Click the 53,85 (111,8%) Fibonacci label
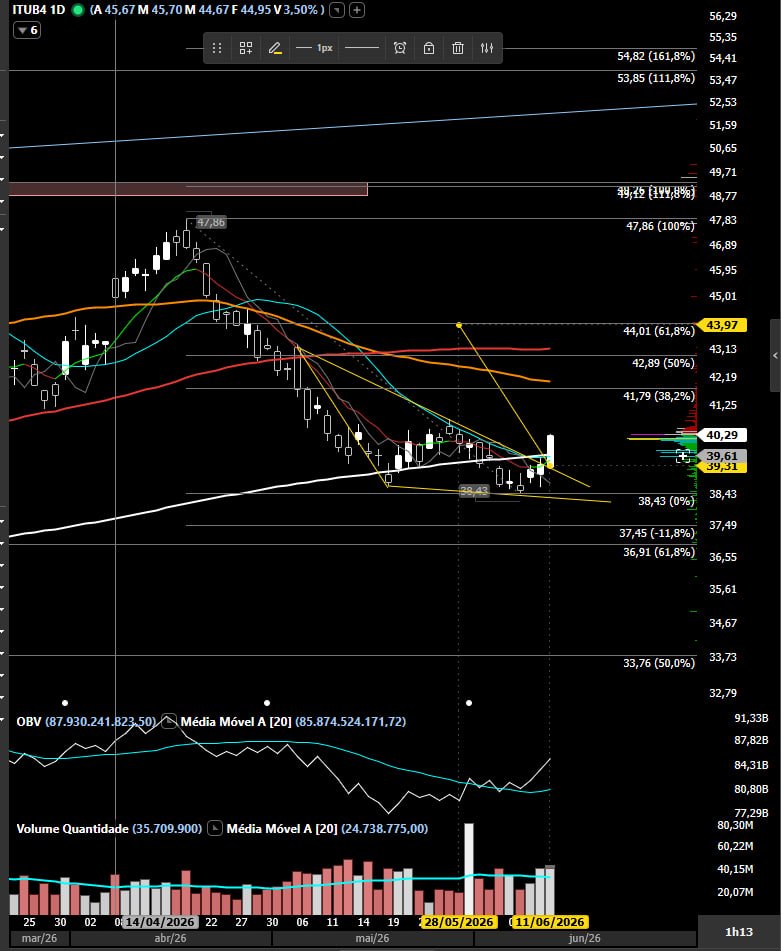Screen dimensions: 781x951 pos(655,78)
